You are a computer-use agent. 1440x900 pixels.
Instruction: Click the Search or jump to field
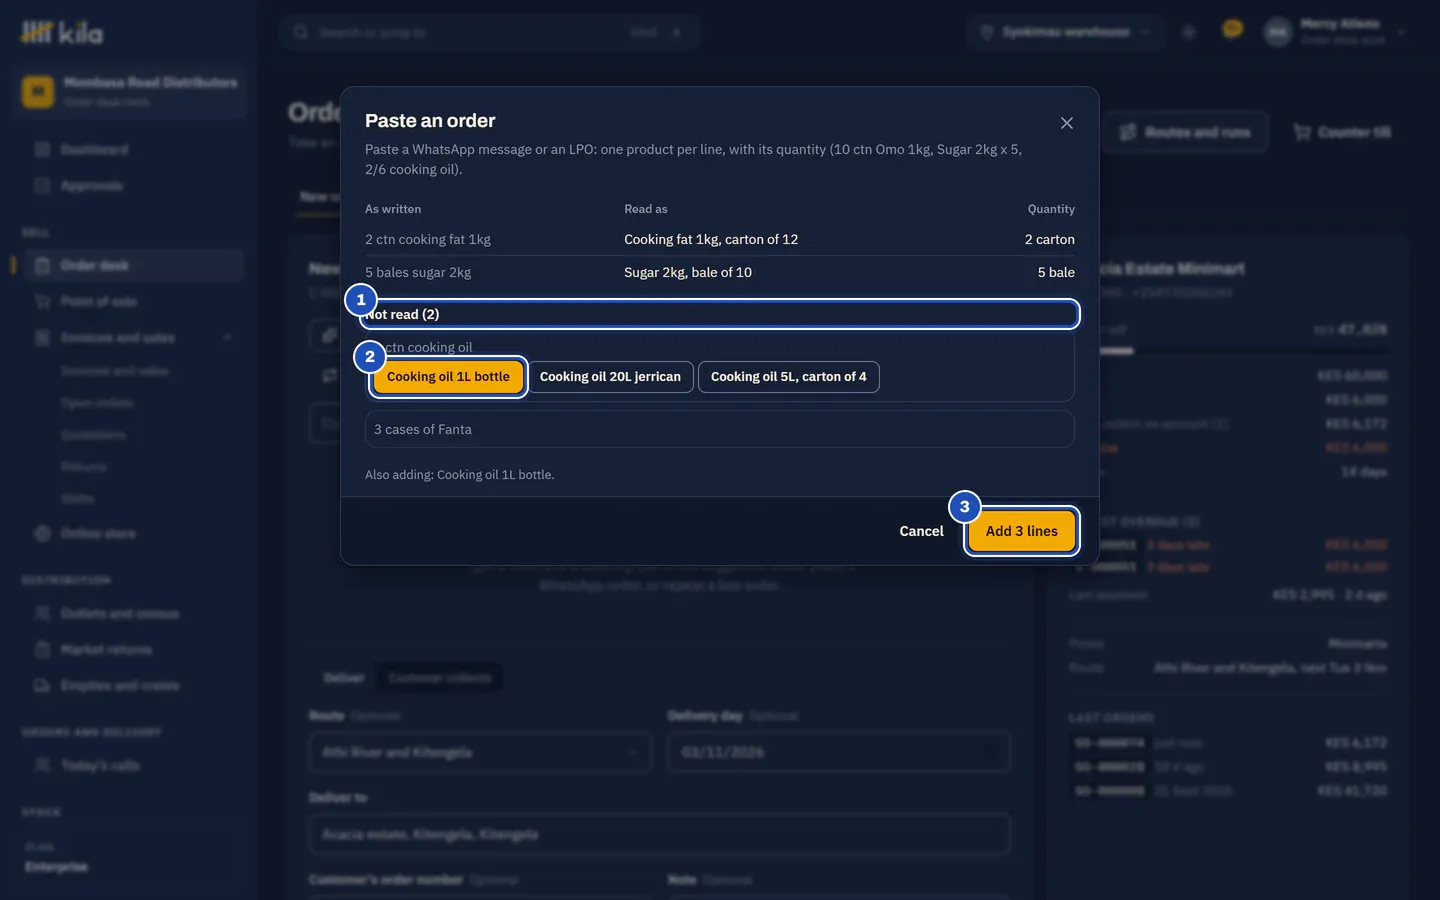point(489,32)
